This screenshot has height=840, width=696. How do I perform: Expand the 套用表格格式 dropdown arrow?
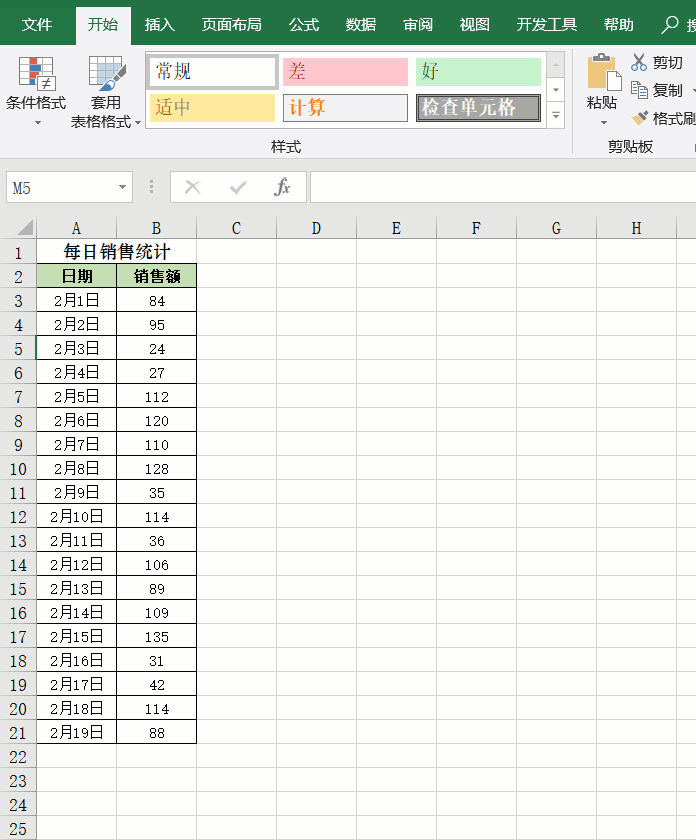click(x=138, y=123)
